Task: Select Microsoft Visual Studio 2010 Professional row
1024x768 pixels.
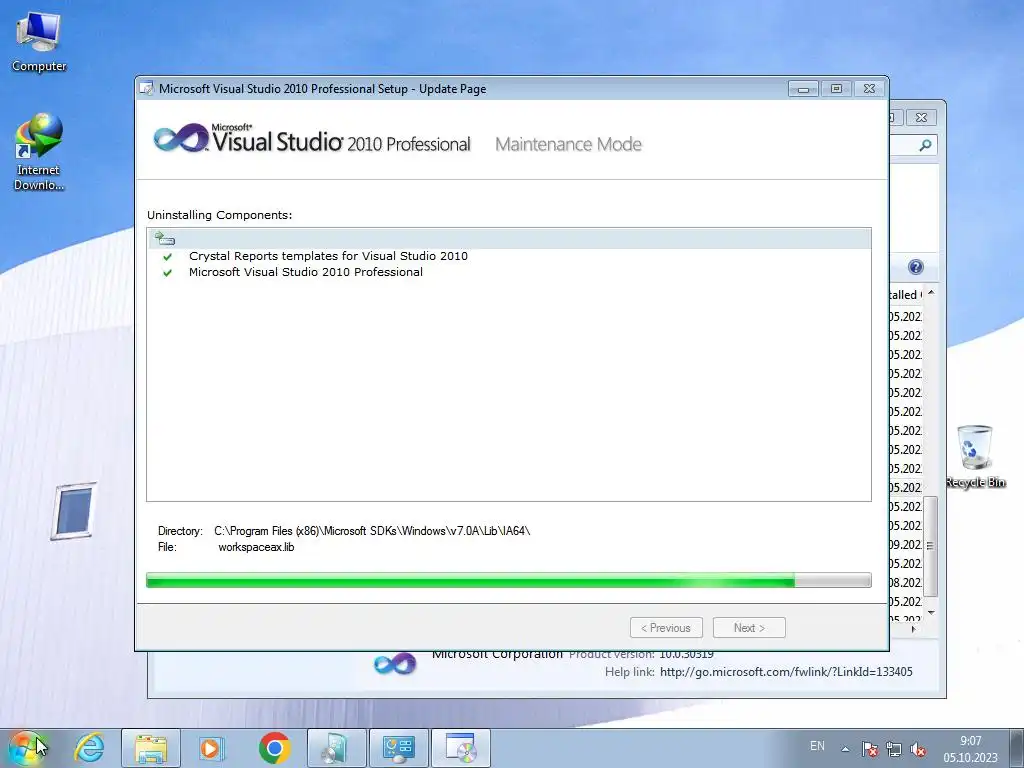Action: tap(306, 272)
